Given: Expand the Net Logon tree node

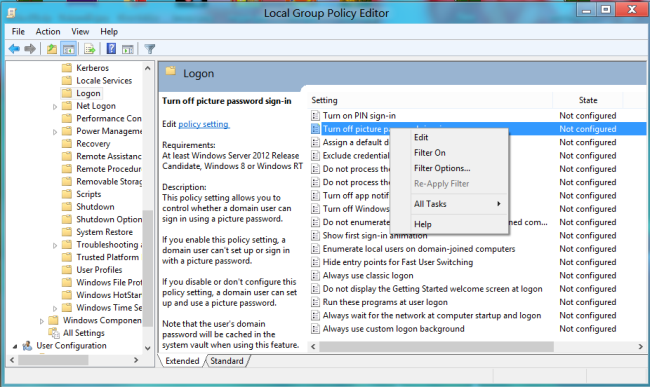Looking at the screenshot, I should (55, 106).
